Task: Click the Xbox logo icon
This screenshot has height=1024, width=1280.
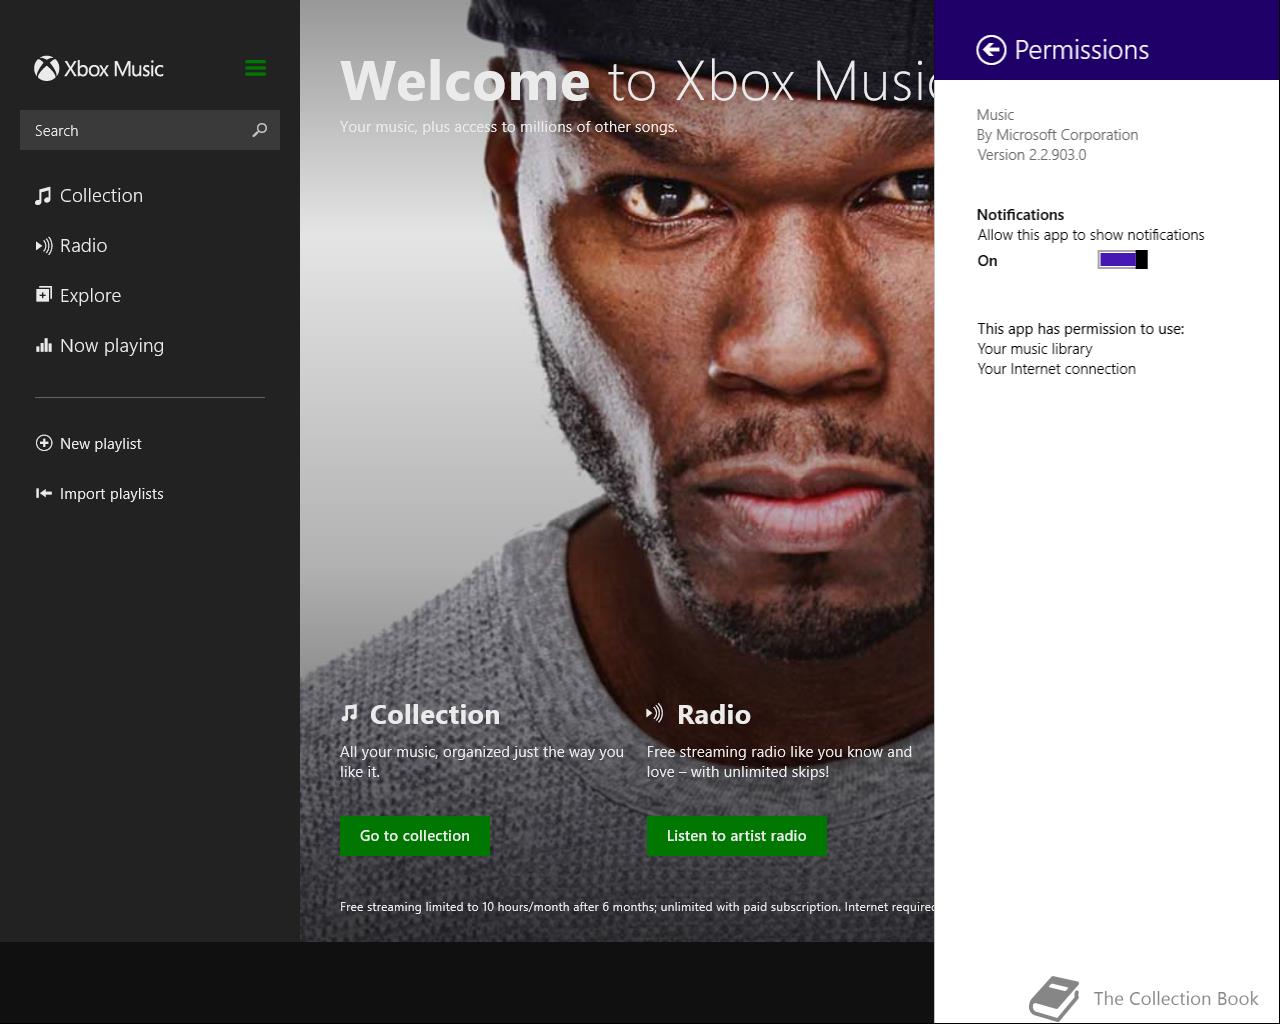Action: 46,68
